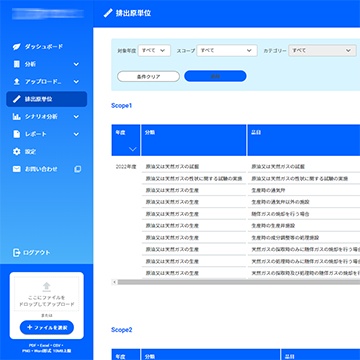Click the 条件クリア button
Image resolution: width=360 pixels, height=360 pixels.
click(x=148, y=76)
